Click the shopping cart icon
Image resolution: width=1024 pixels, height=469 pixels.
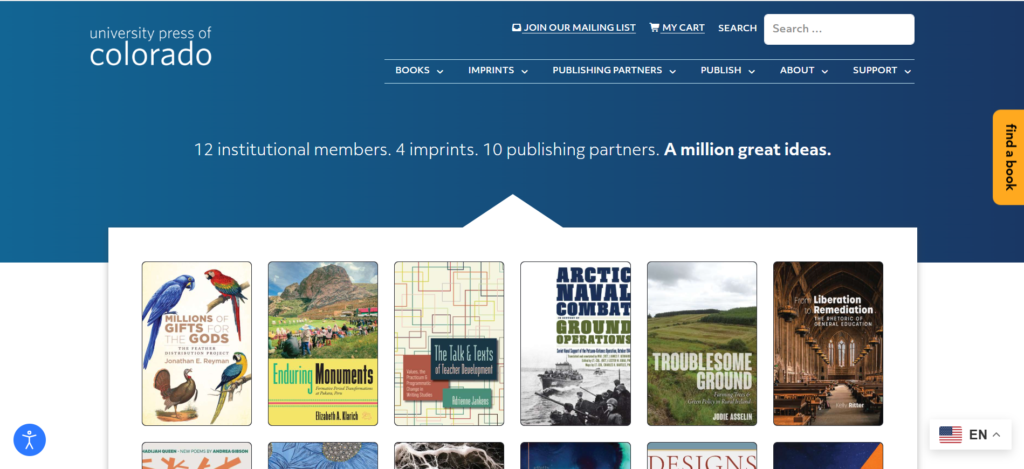654,28
